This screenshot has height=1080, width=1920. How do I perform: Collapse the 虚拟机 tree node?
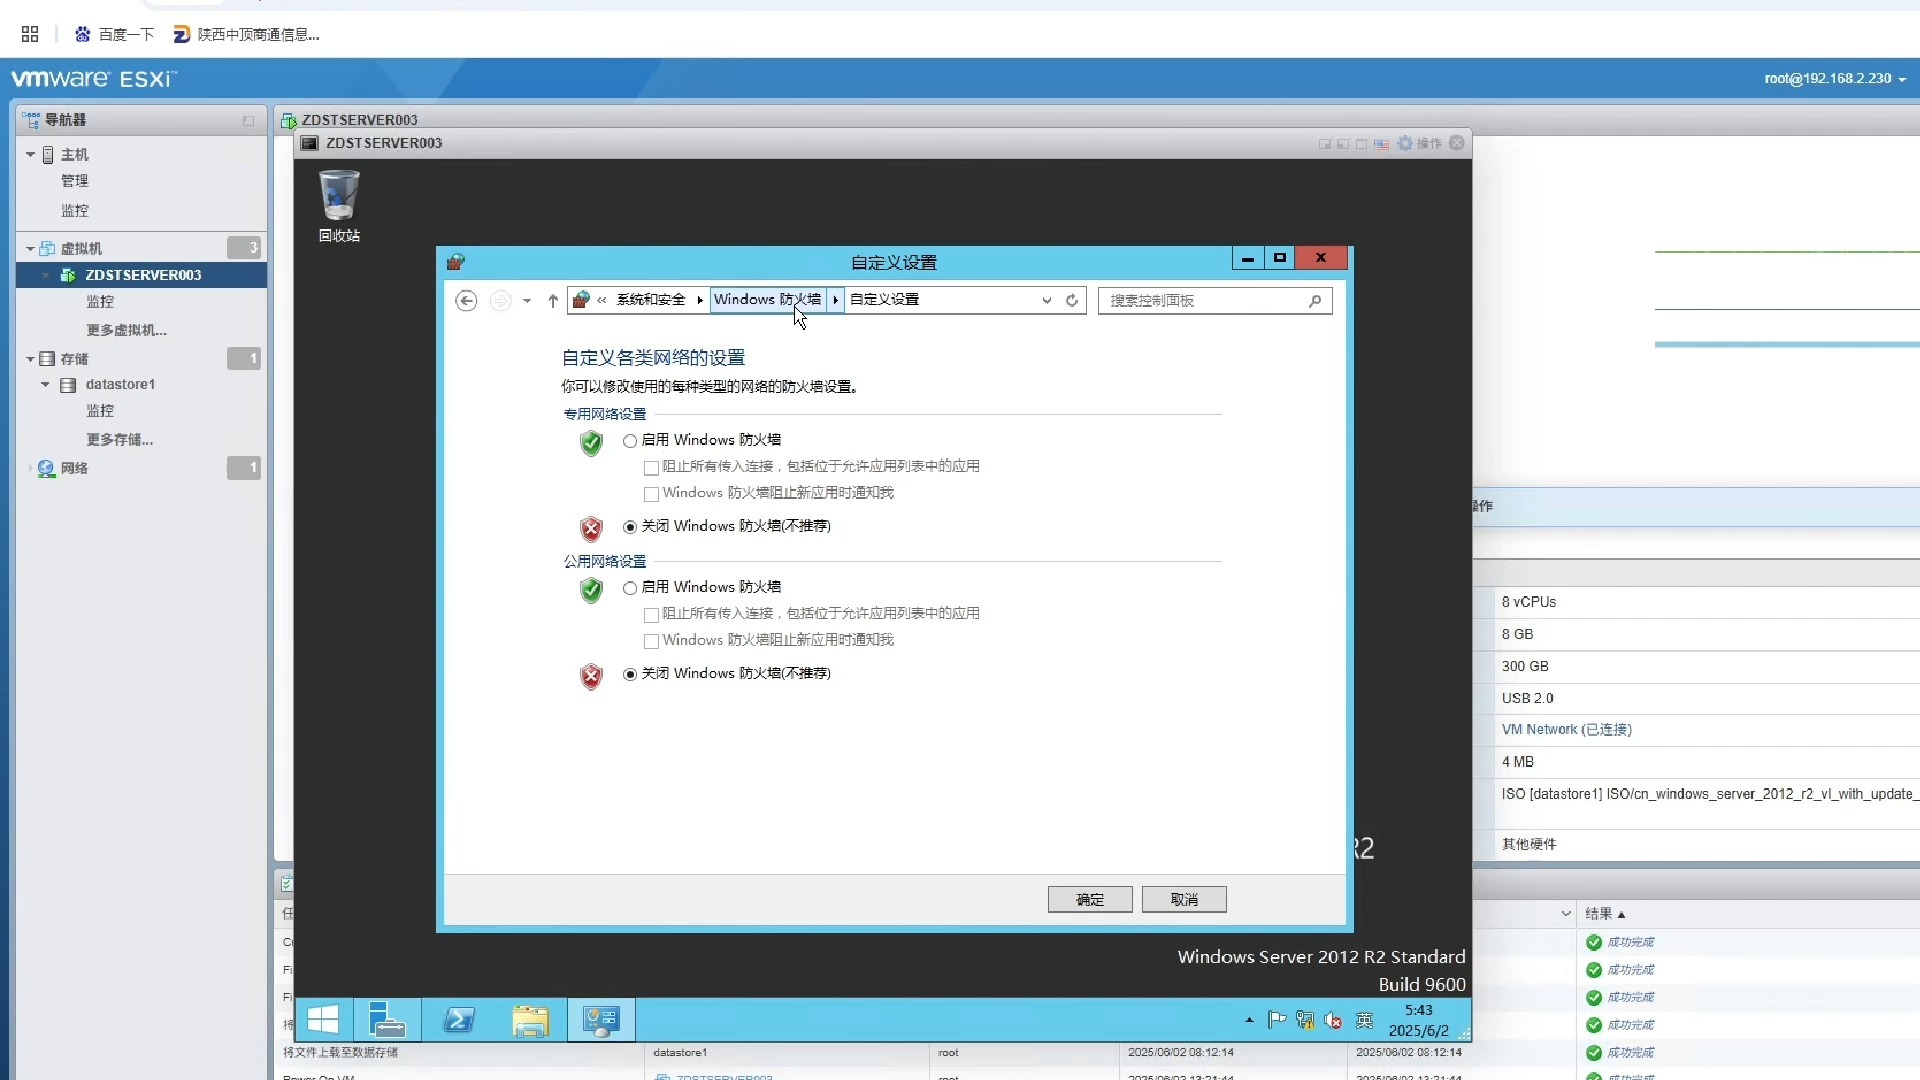[x=30, y=248]
